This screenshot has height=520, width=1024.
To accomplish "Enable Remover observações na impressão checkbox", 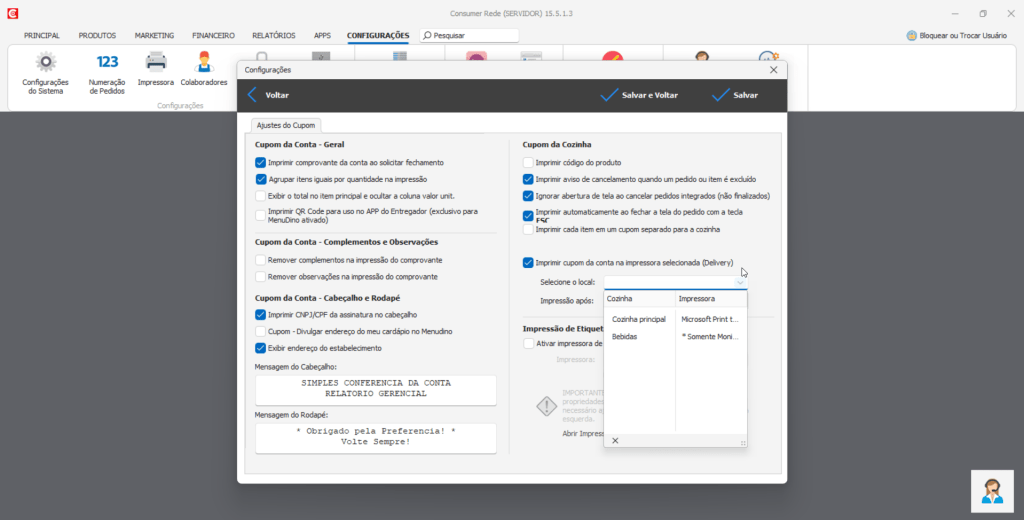I will point(261,276).
